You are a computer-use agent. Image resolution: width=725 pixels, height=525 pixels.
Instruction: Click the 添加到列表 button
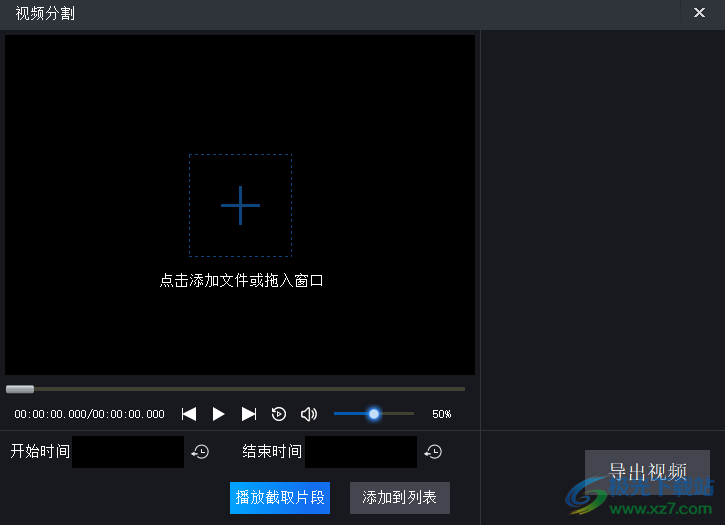[x=400, y=498]
